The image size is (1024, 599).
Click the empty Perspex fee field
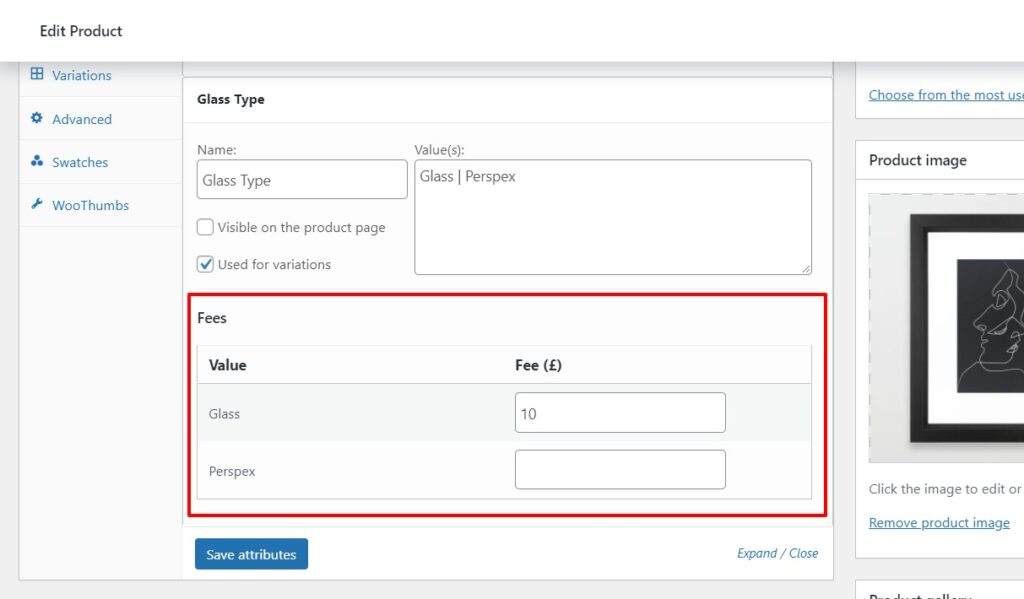tap(620, 469)
